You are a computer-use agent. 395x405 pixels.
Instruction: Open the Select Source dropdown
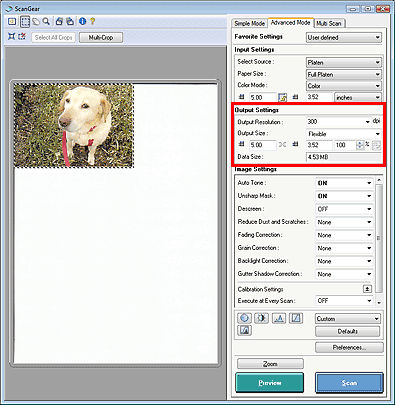344,62
